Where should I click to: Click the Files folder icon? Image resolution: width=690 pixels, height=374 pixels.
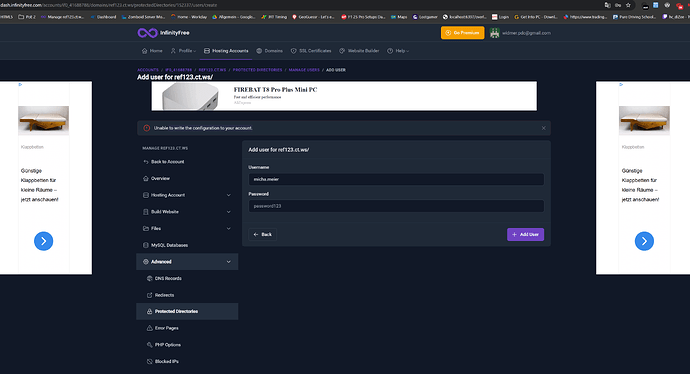point(146,229)
